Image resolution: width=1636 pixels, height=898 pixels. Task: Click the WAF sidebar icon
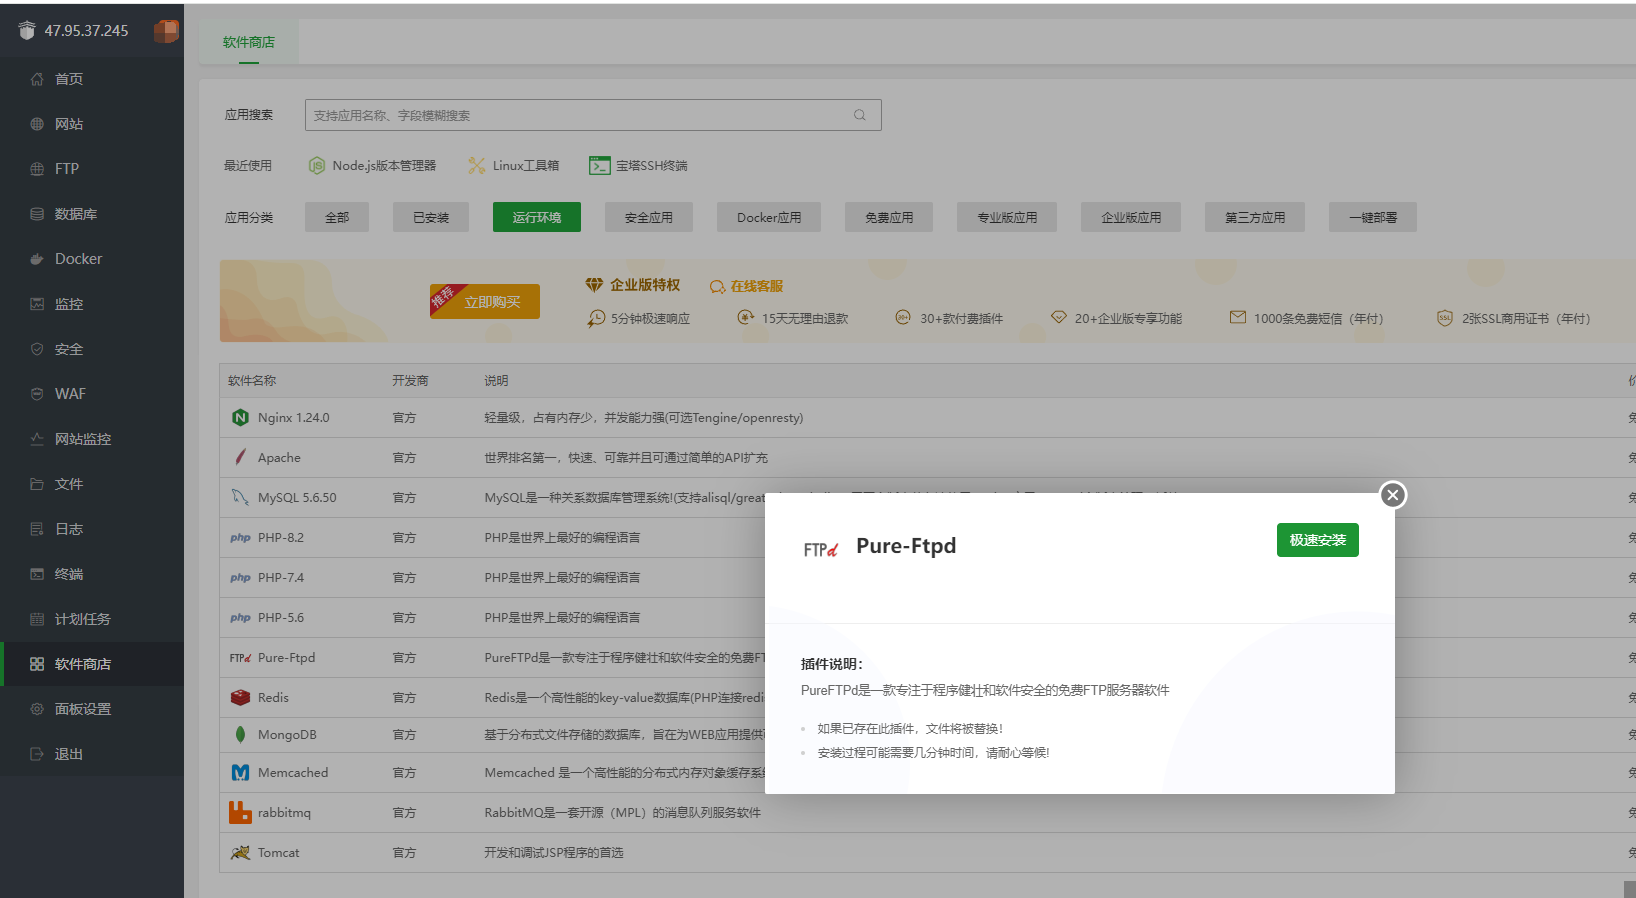click(x=37, y=394)
